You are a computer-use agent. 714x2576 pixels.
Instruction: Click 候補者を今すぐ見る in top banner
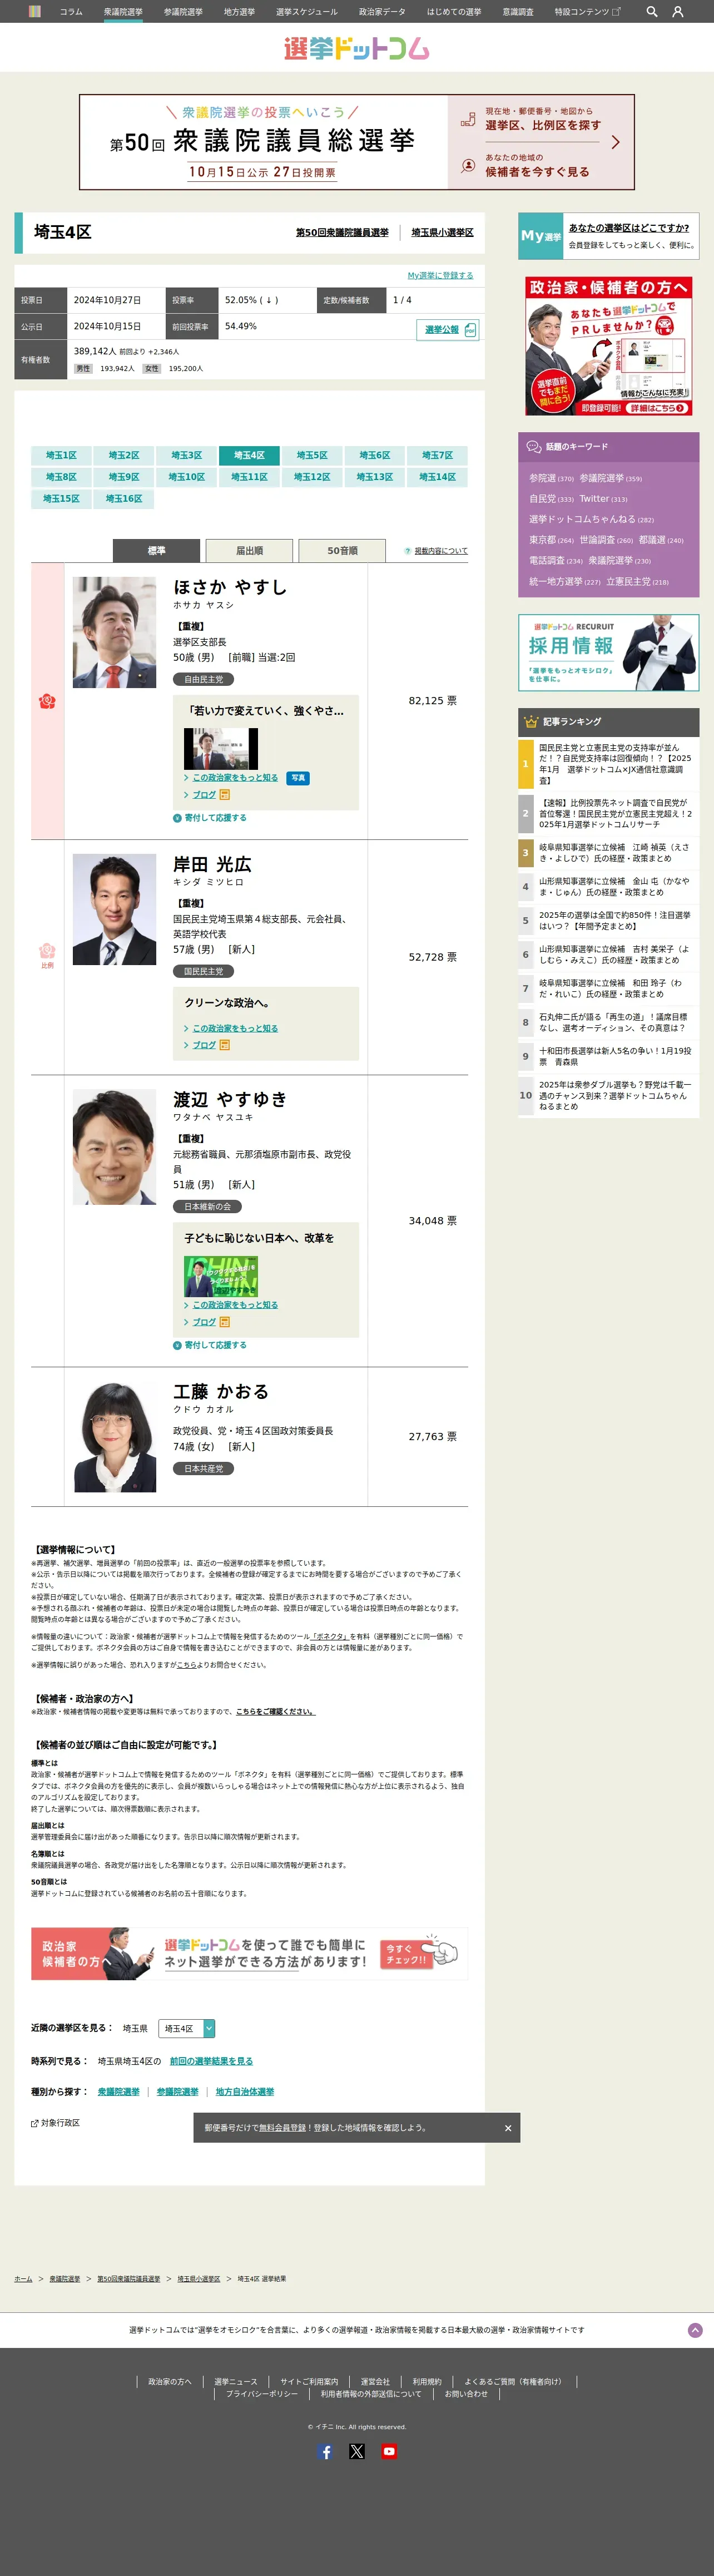click(537, 172)
